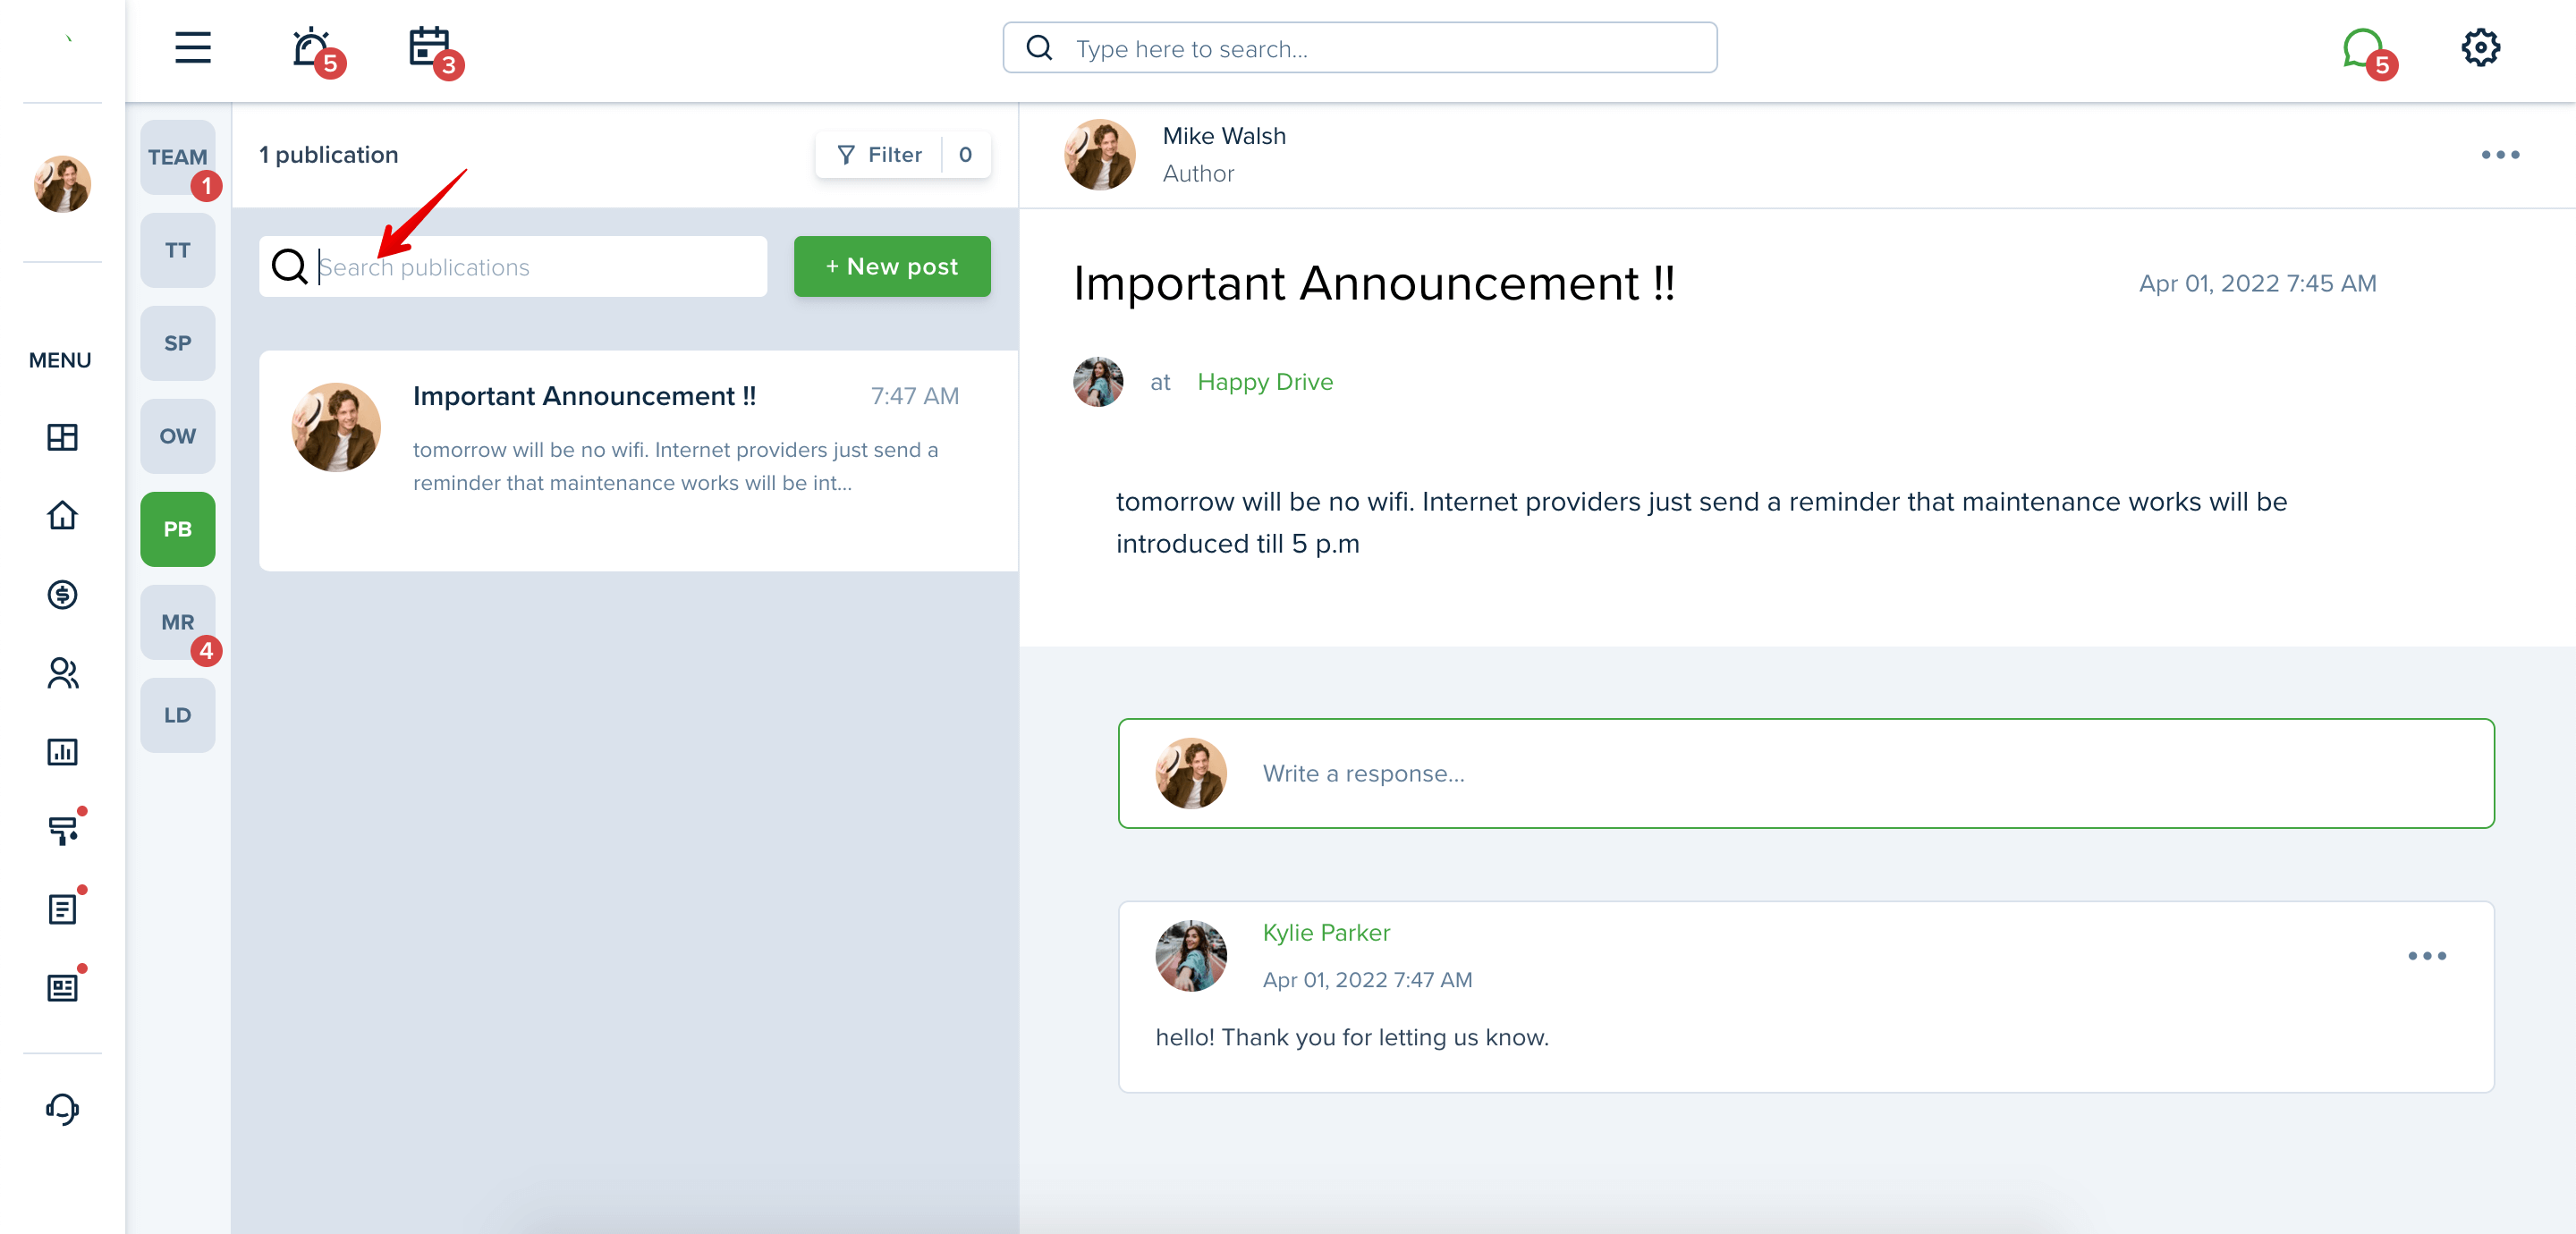Open Important Announcement publication card

point(638,460)
